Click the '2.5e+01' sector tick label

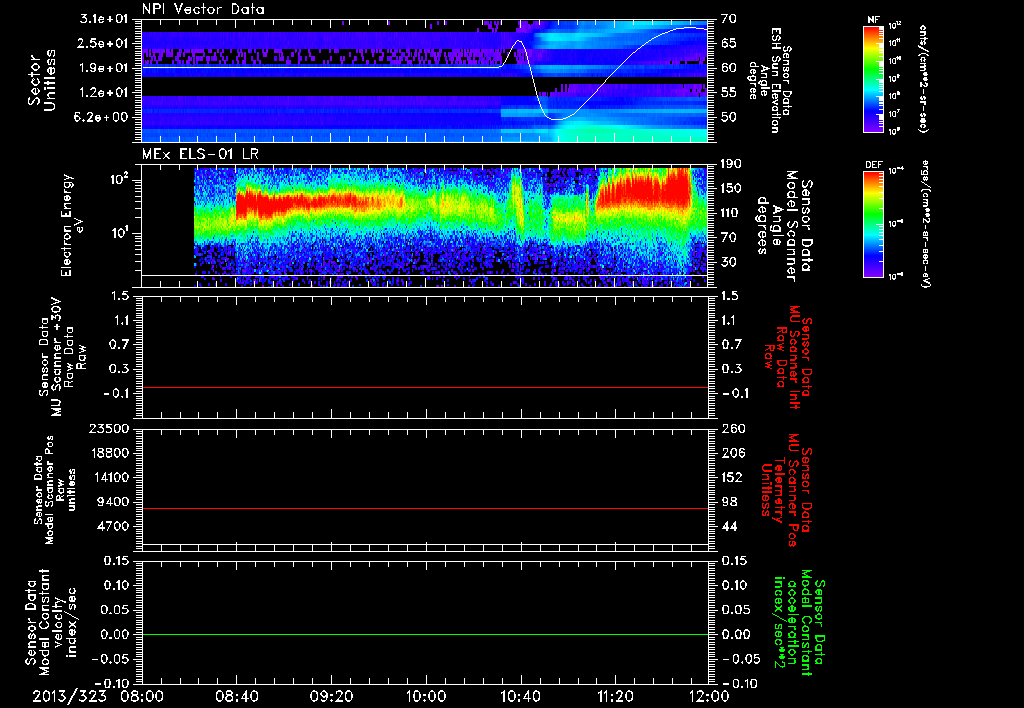[104, 43]
